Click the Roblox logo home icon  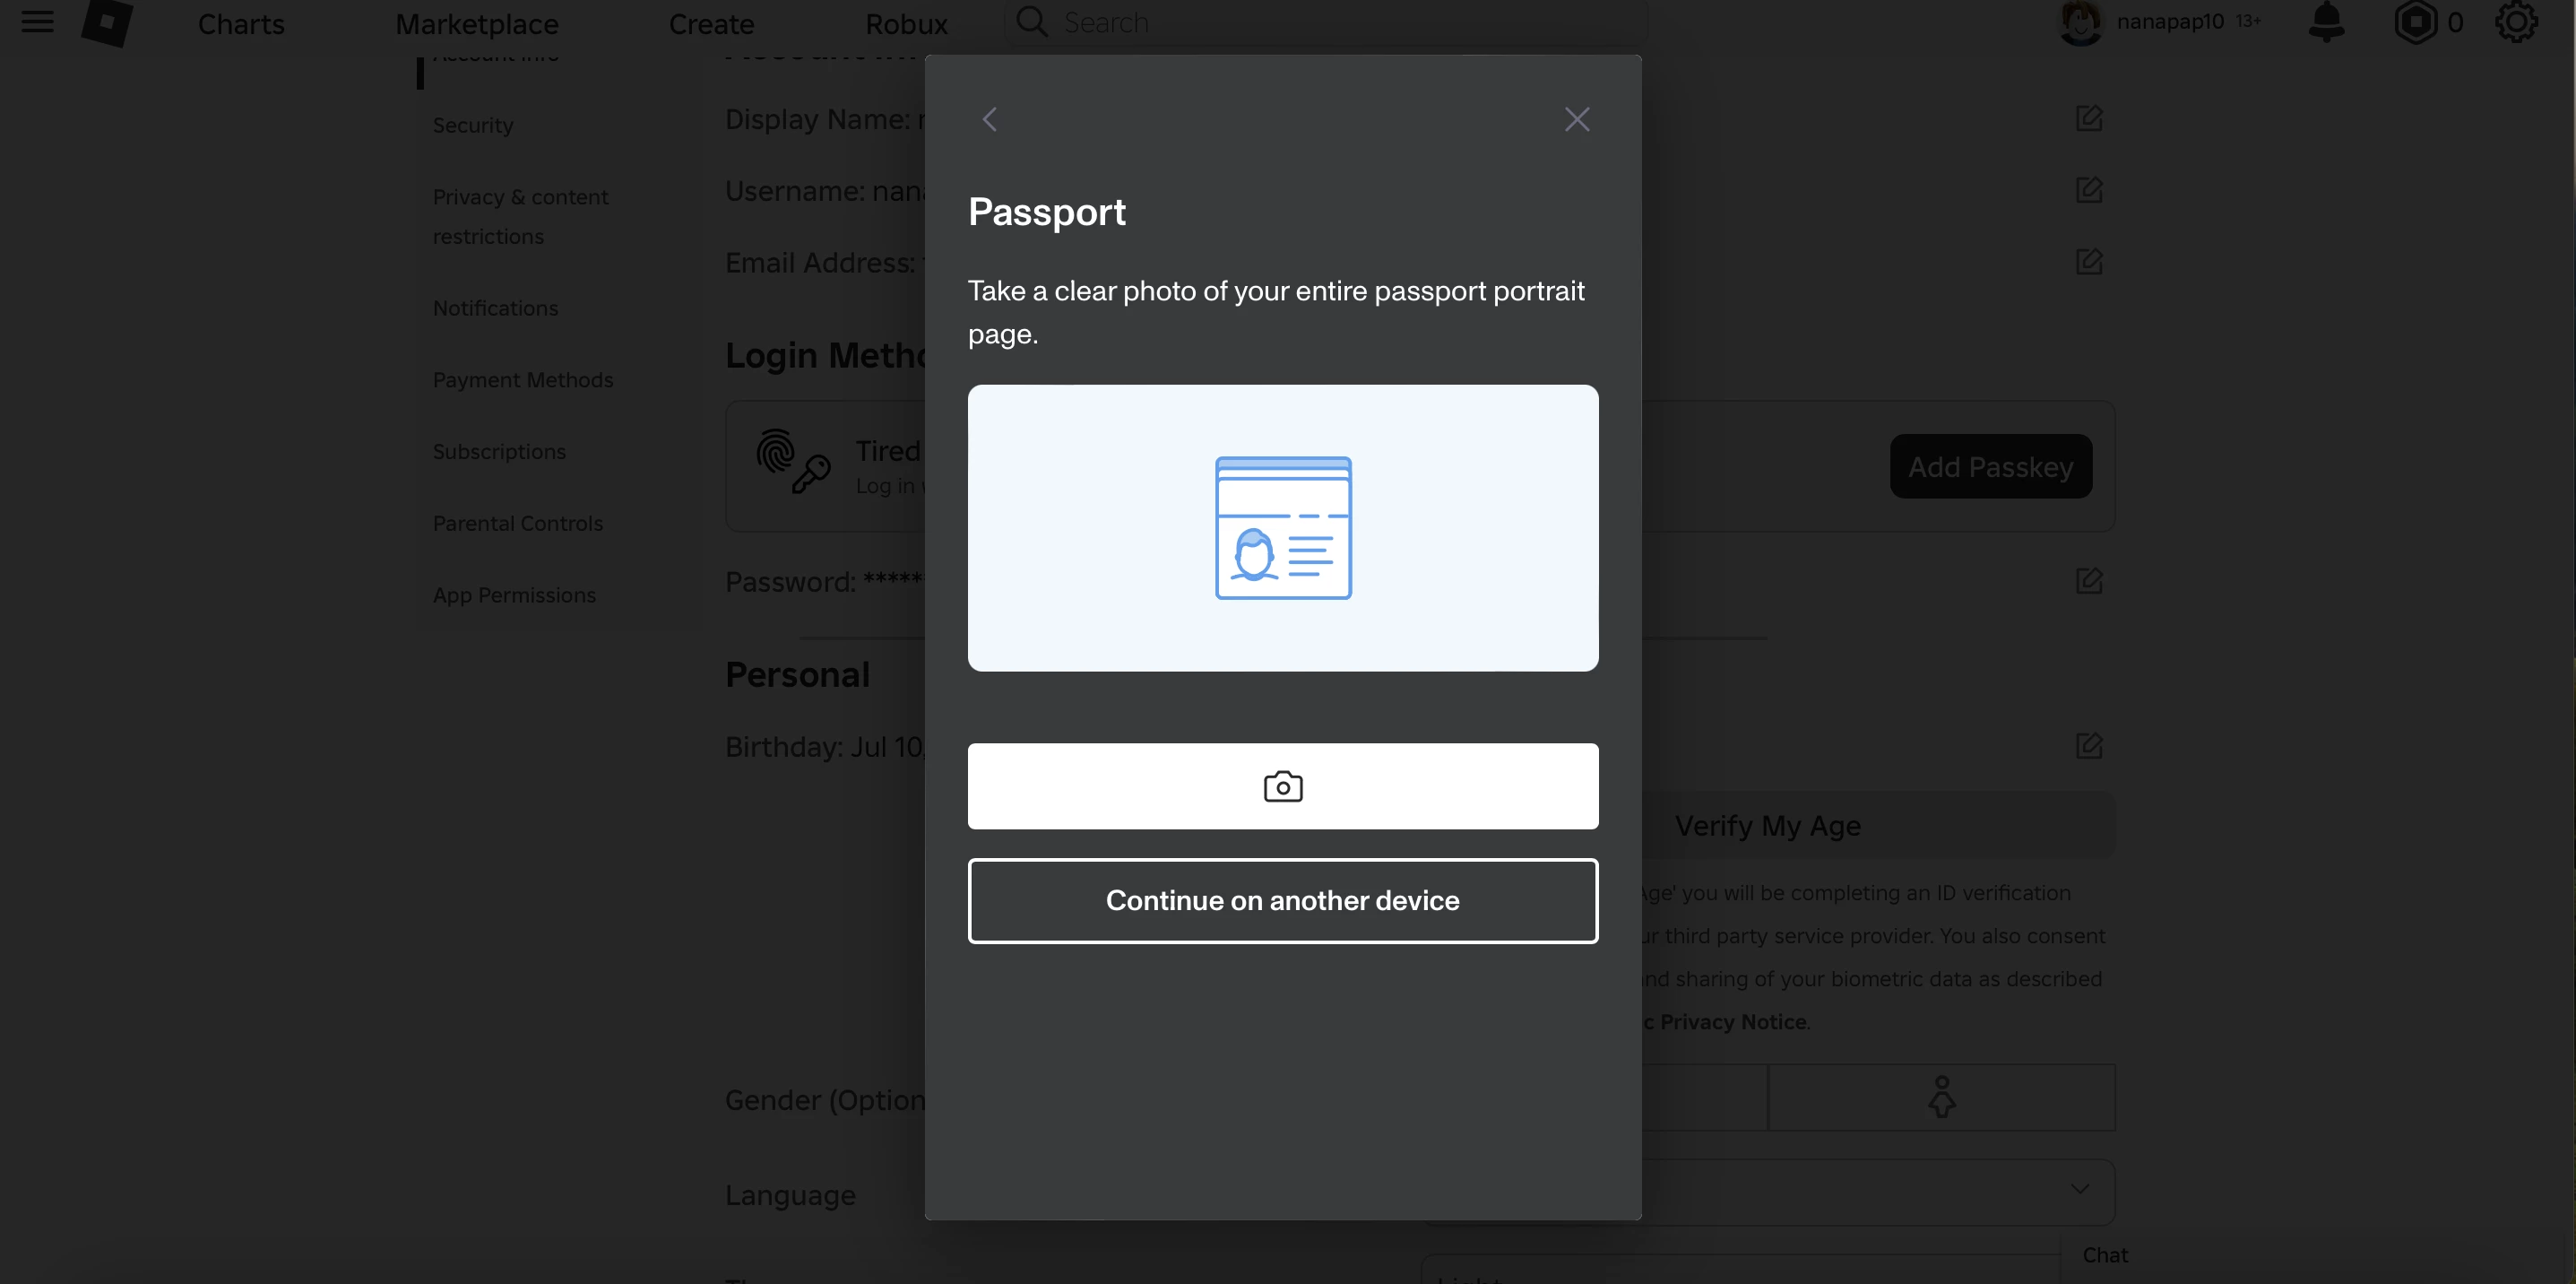pyautogui.click(x=107, y=22)
